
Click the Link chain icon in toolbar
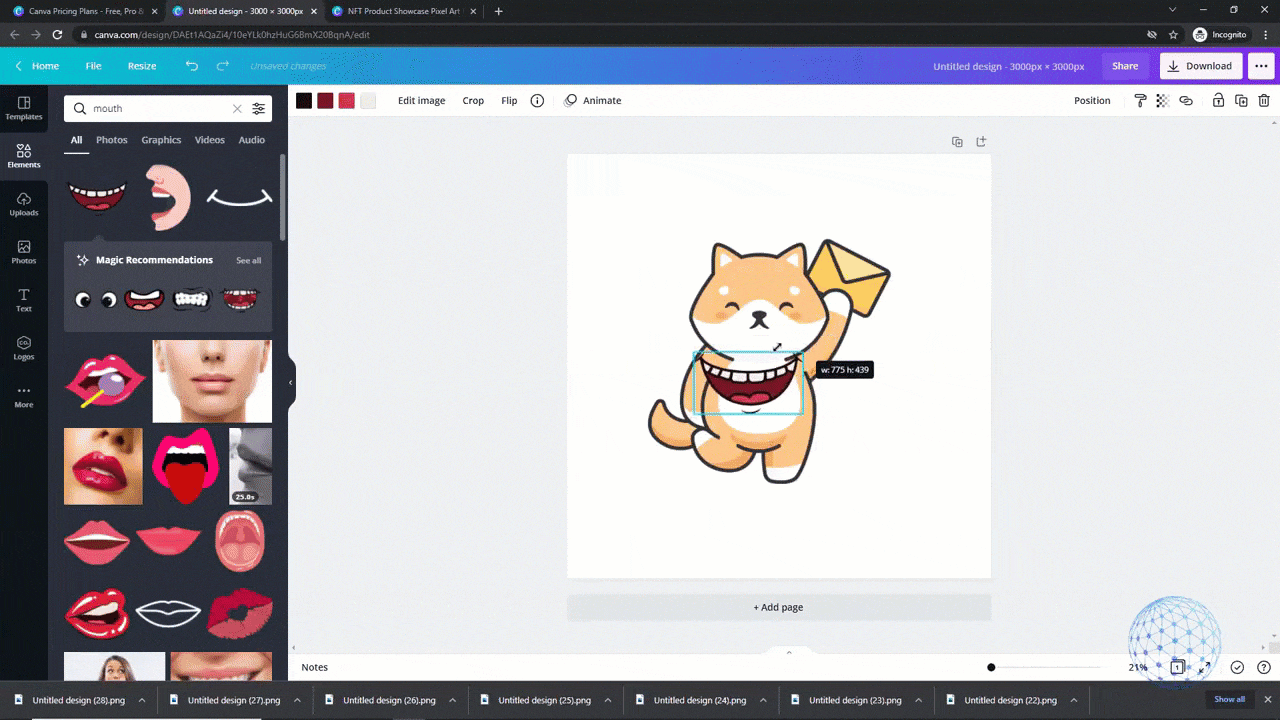(x=1186, y=101)
